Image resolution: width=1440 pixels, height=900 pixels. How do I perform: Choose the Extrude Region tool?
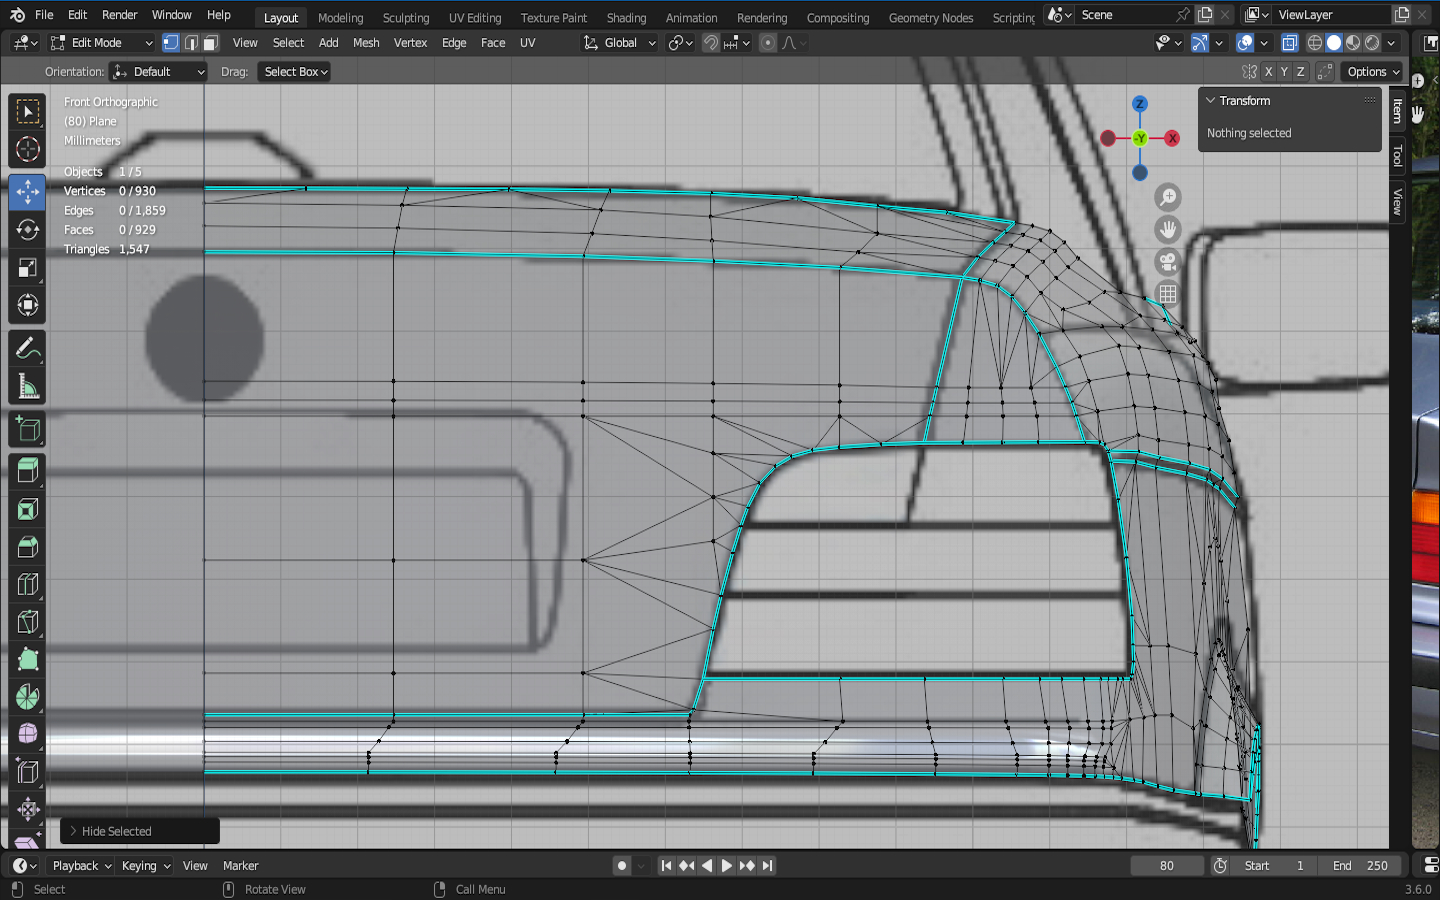[x=27, y=470]
